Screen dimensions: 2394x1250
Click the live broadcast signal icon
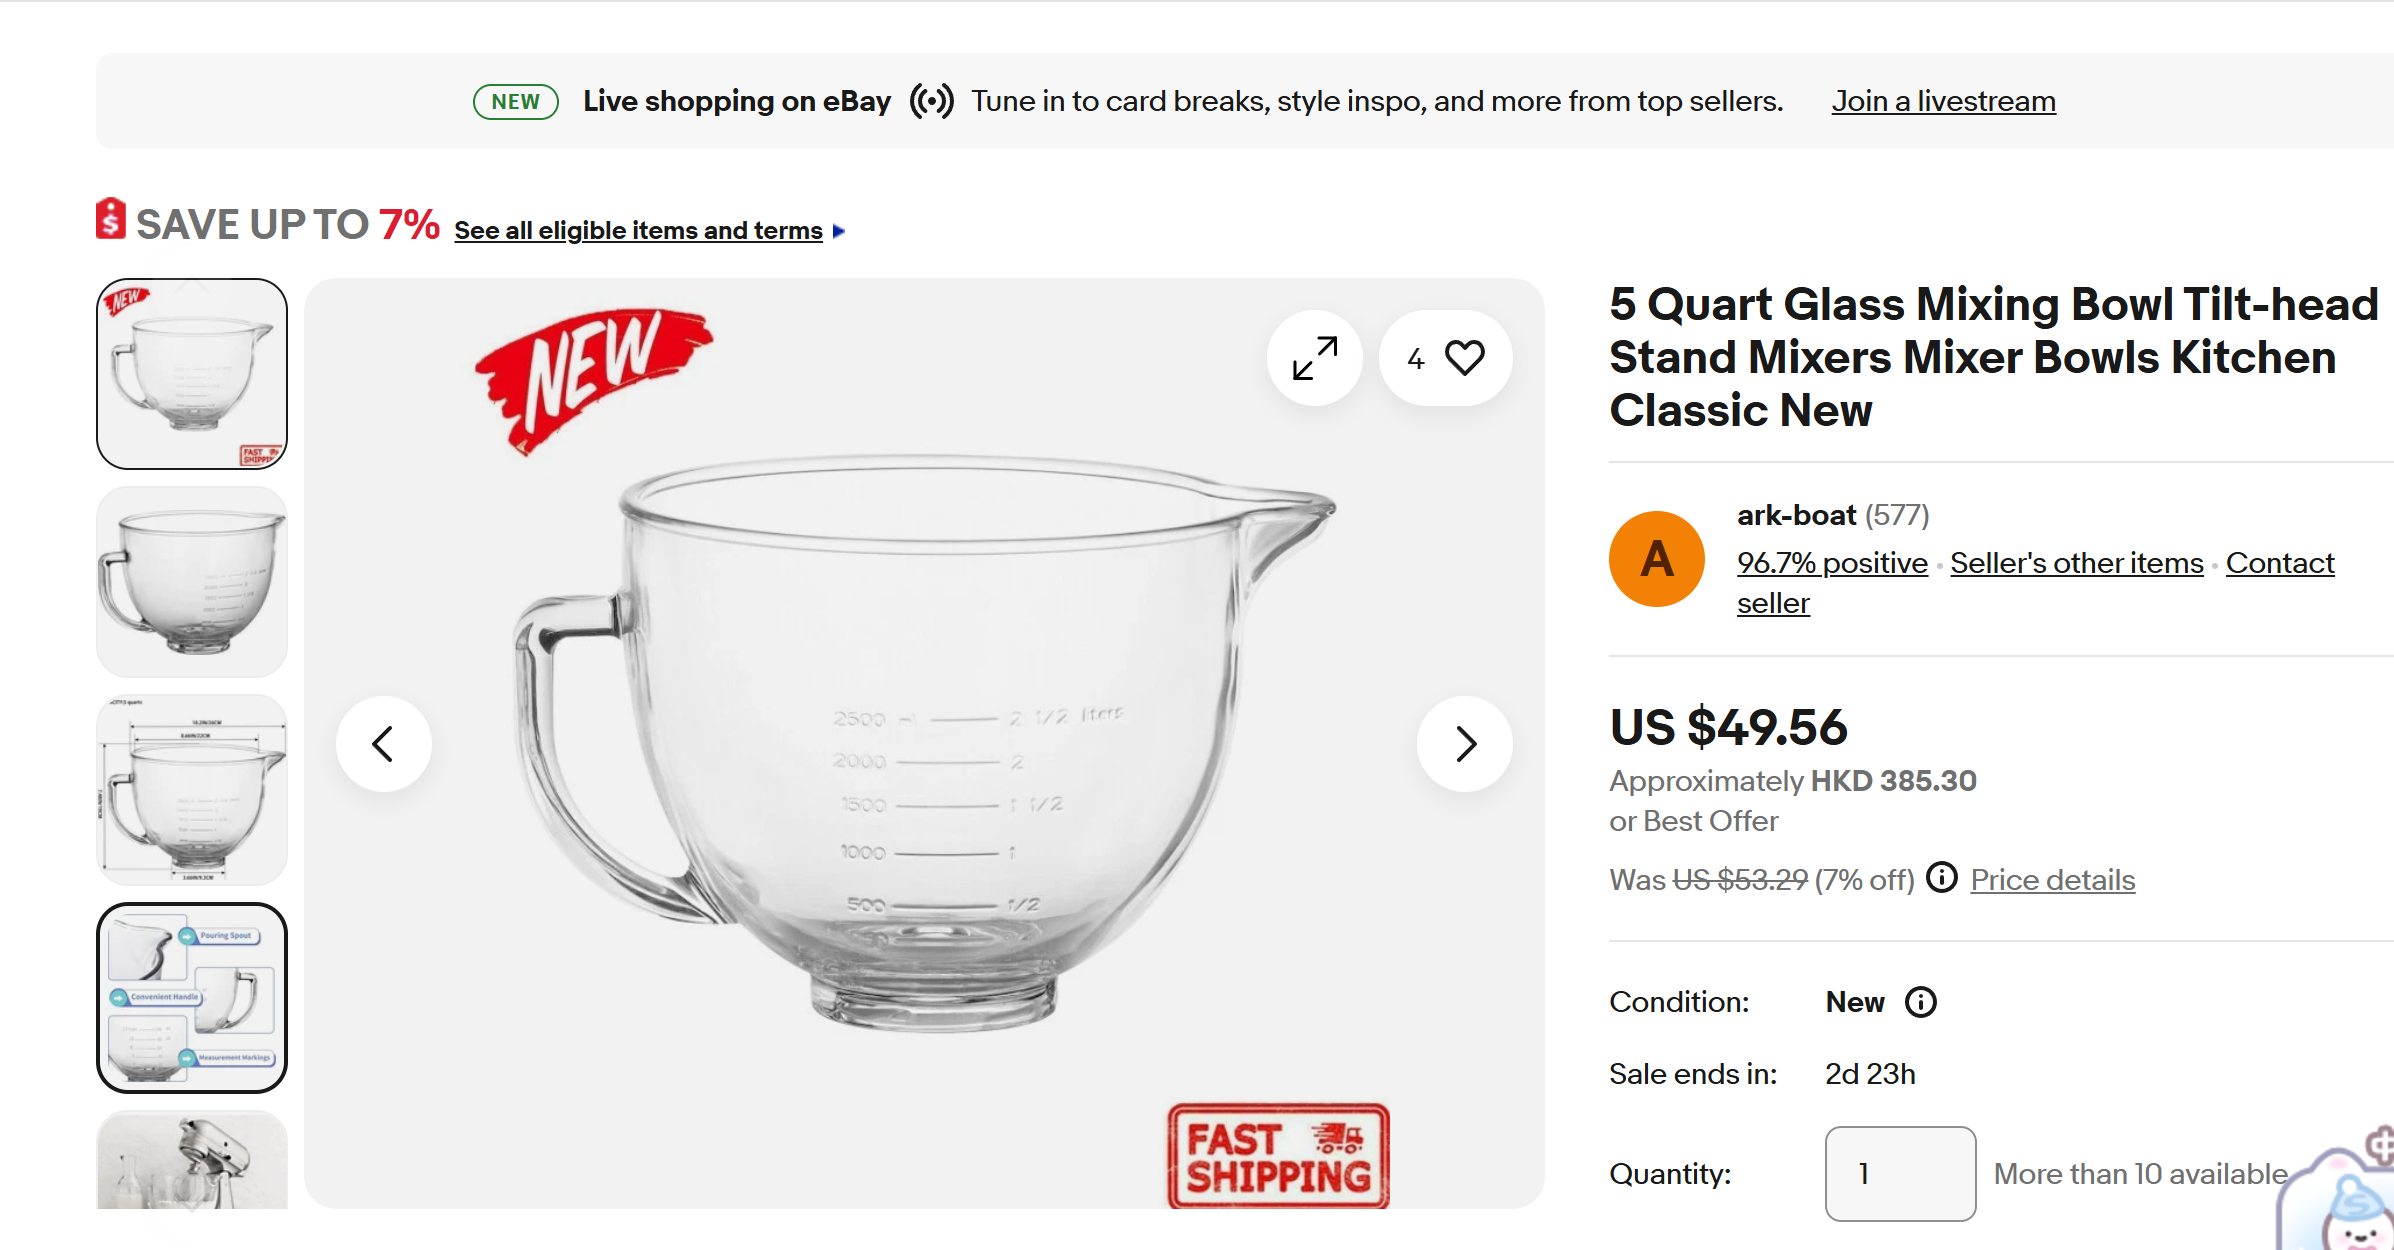(931, 101)
